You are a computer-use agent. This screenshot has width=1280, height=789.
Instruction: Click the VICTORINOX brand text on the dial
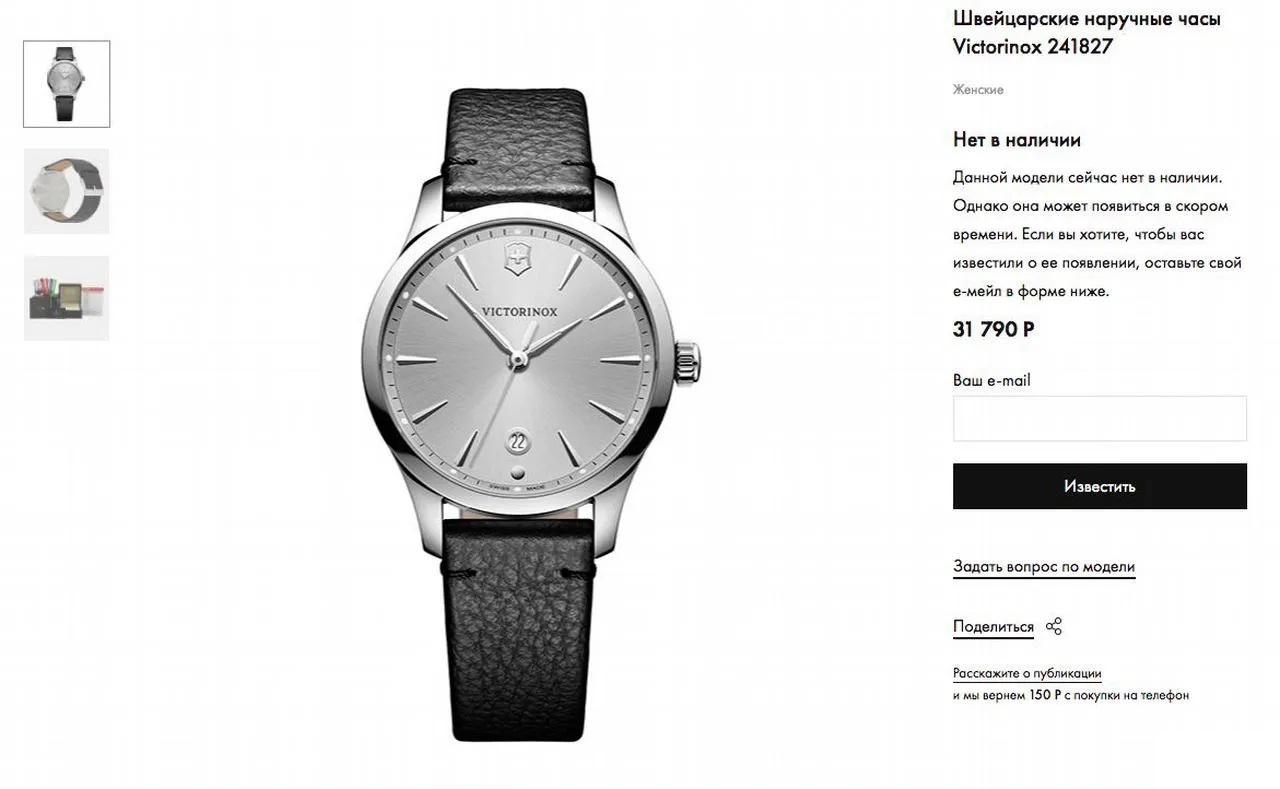click(x=520, y=310)
